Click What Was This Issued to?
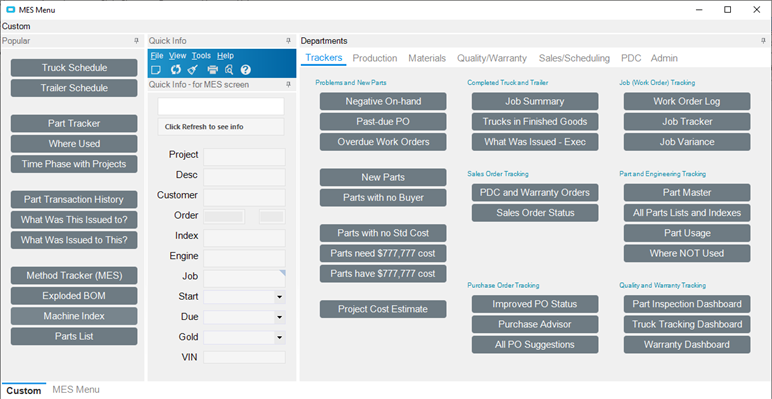This screenshot has width=772, height=399. (74, 220)
